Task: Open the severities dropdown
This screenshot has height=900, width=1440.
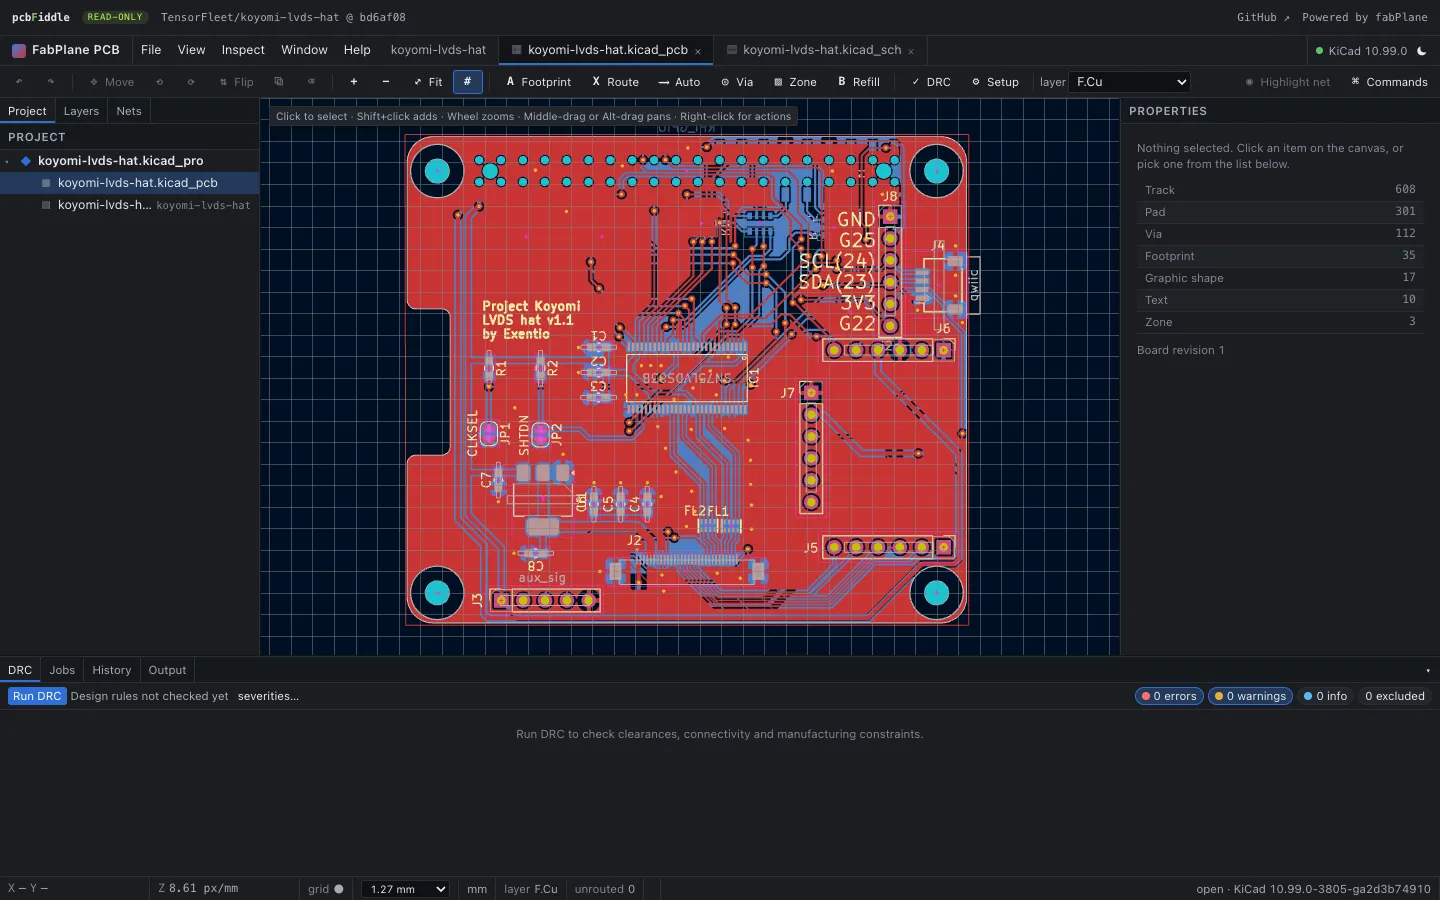Action: [268, 696]
